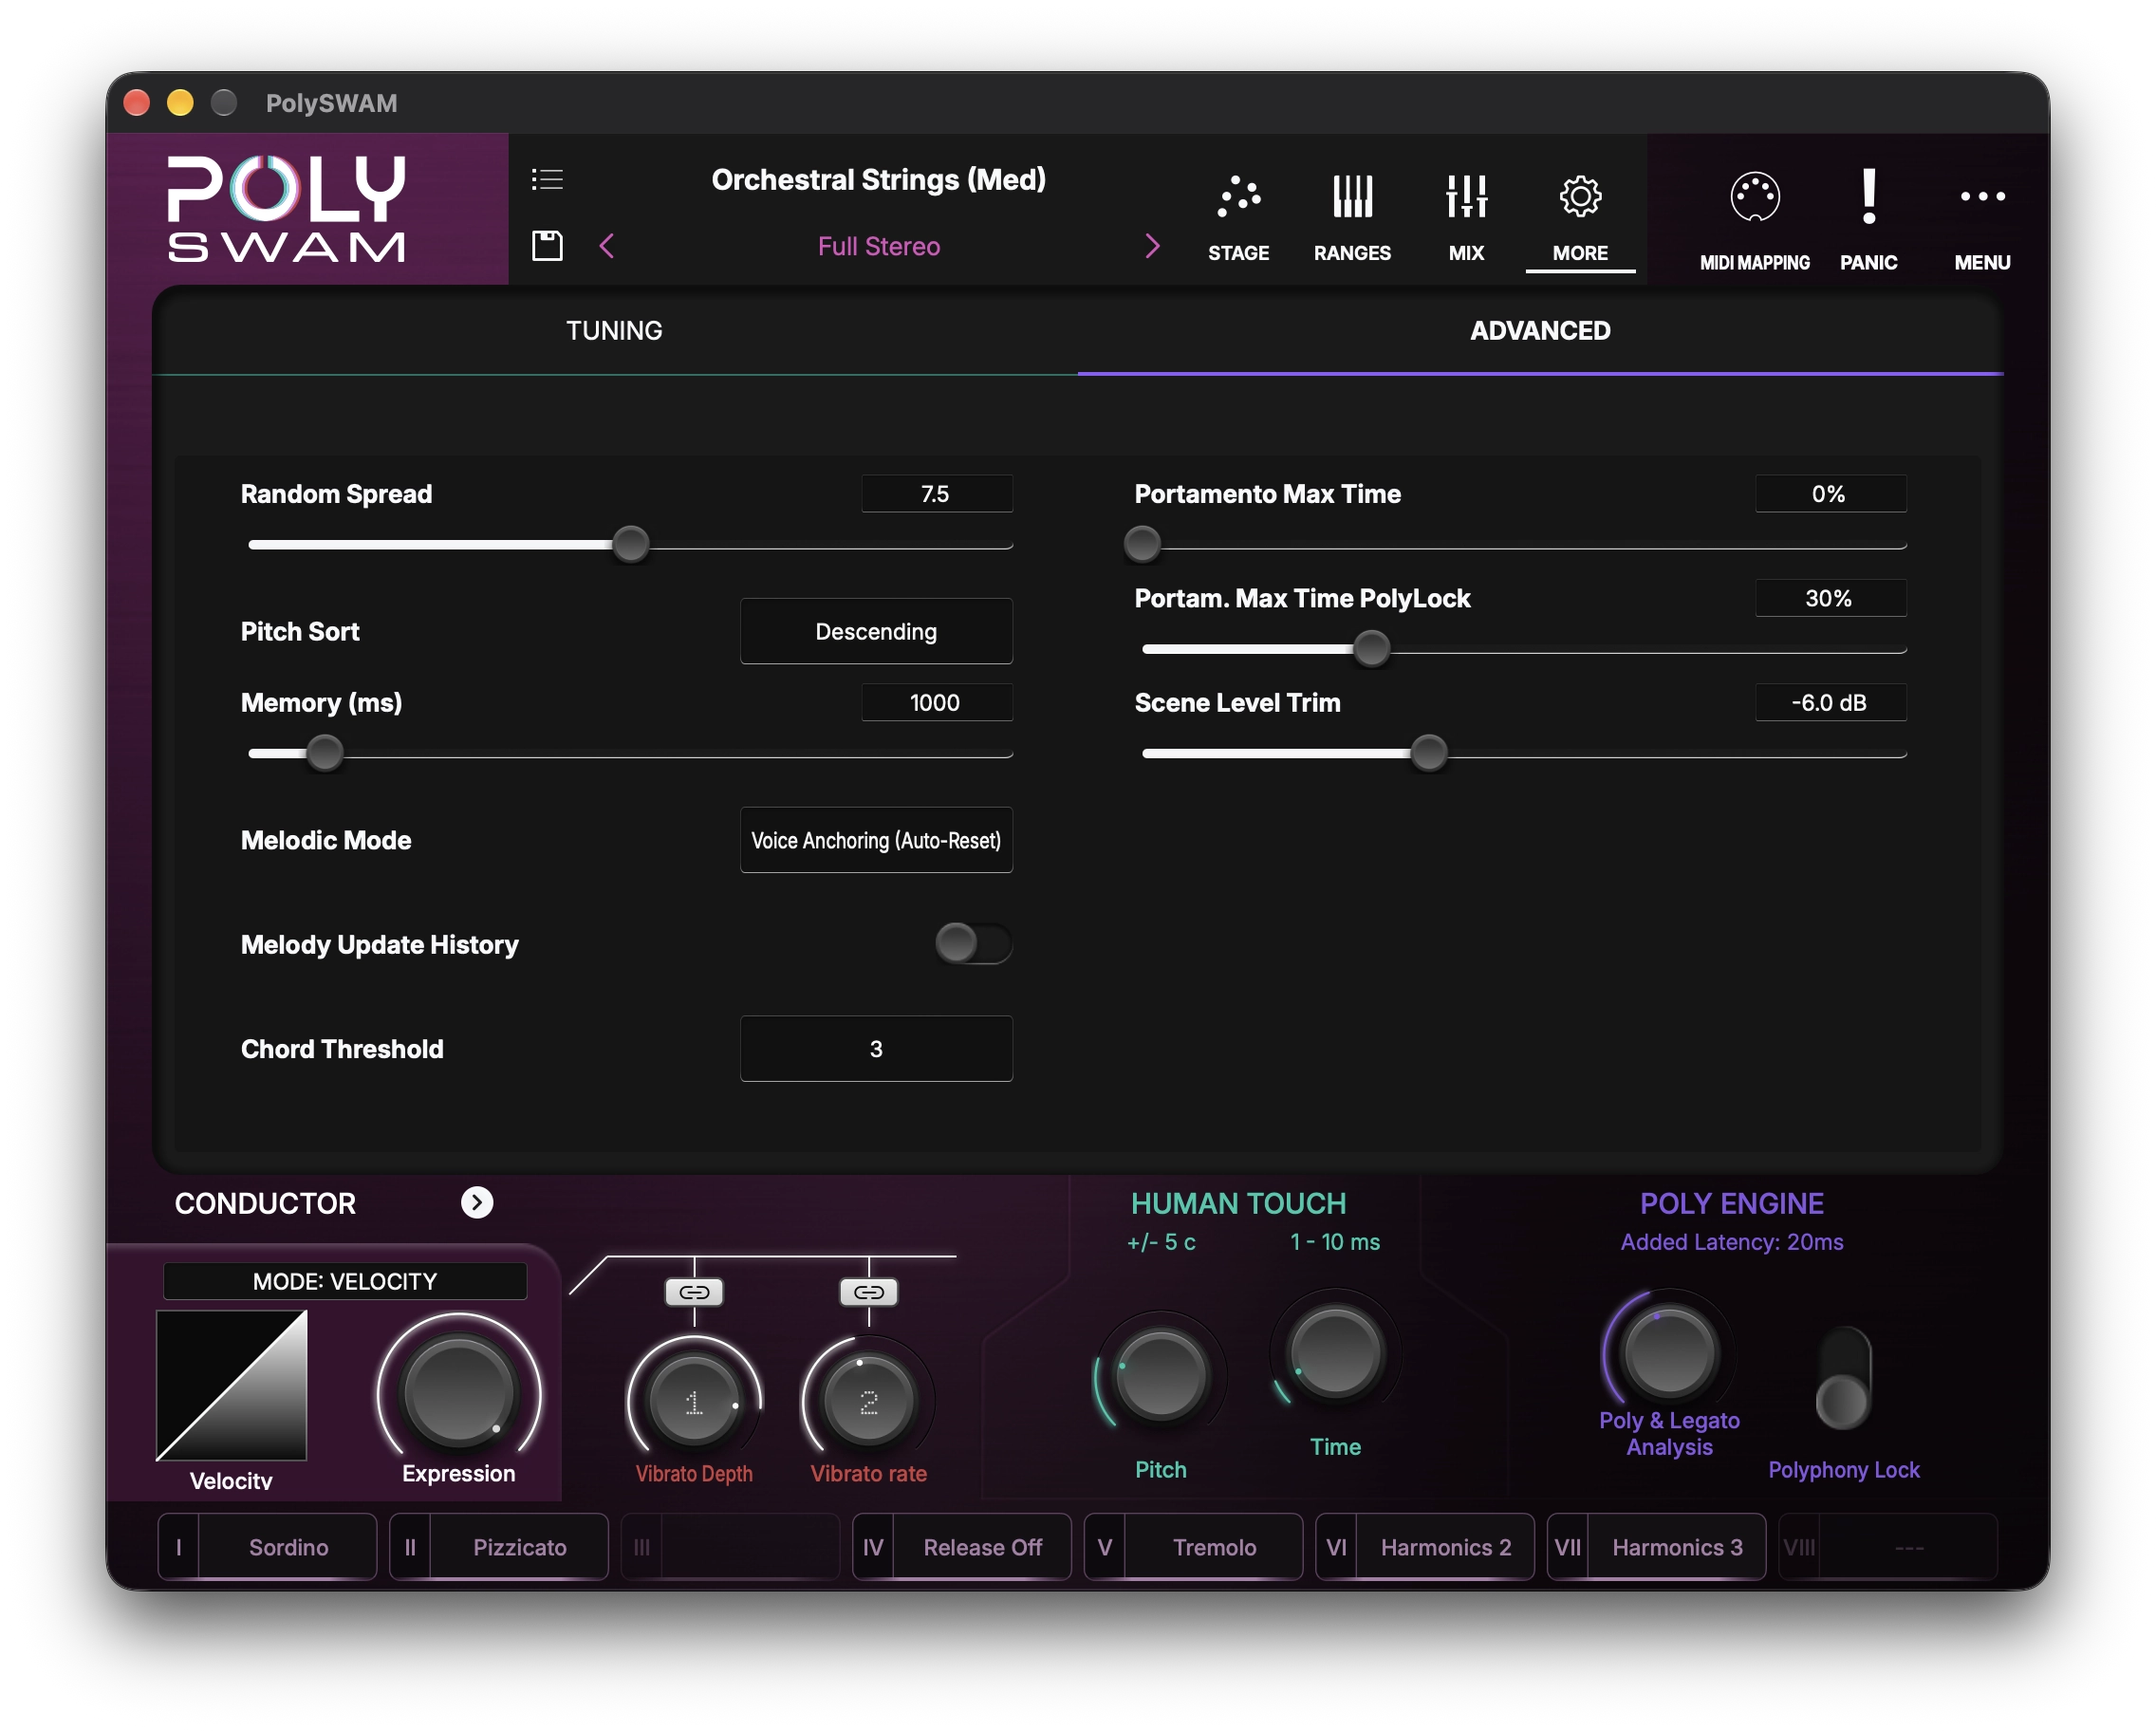
Task: Open the Melodic Mode Voice Anchoring dropdown
Action: click(876, 840)
